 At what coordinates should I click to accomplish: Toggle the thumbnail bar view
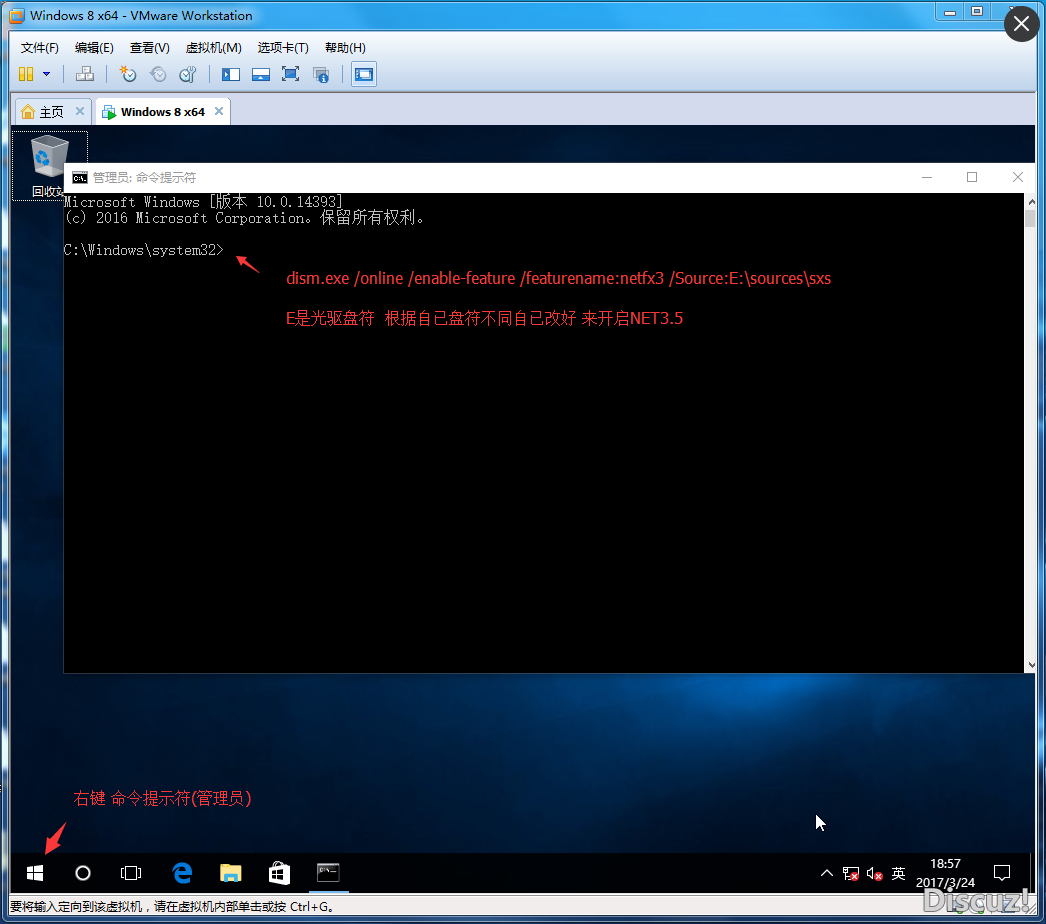click(261, 74)
